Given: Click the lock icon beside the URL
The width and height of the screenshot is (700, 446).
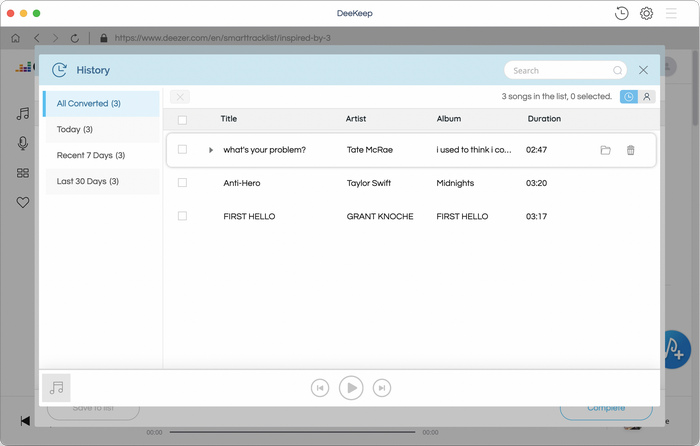Looking at the screenshot, I should pyautogui.click(x=104, y=38).
